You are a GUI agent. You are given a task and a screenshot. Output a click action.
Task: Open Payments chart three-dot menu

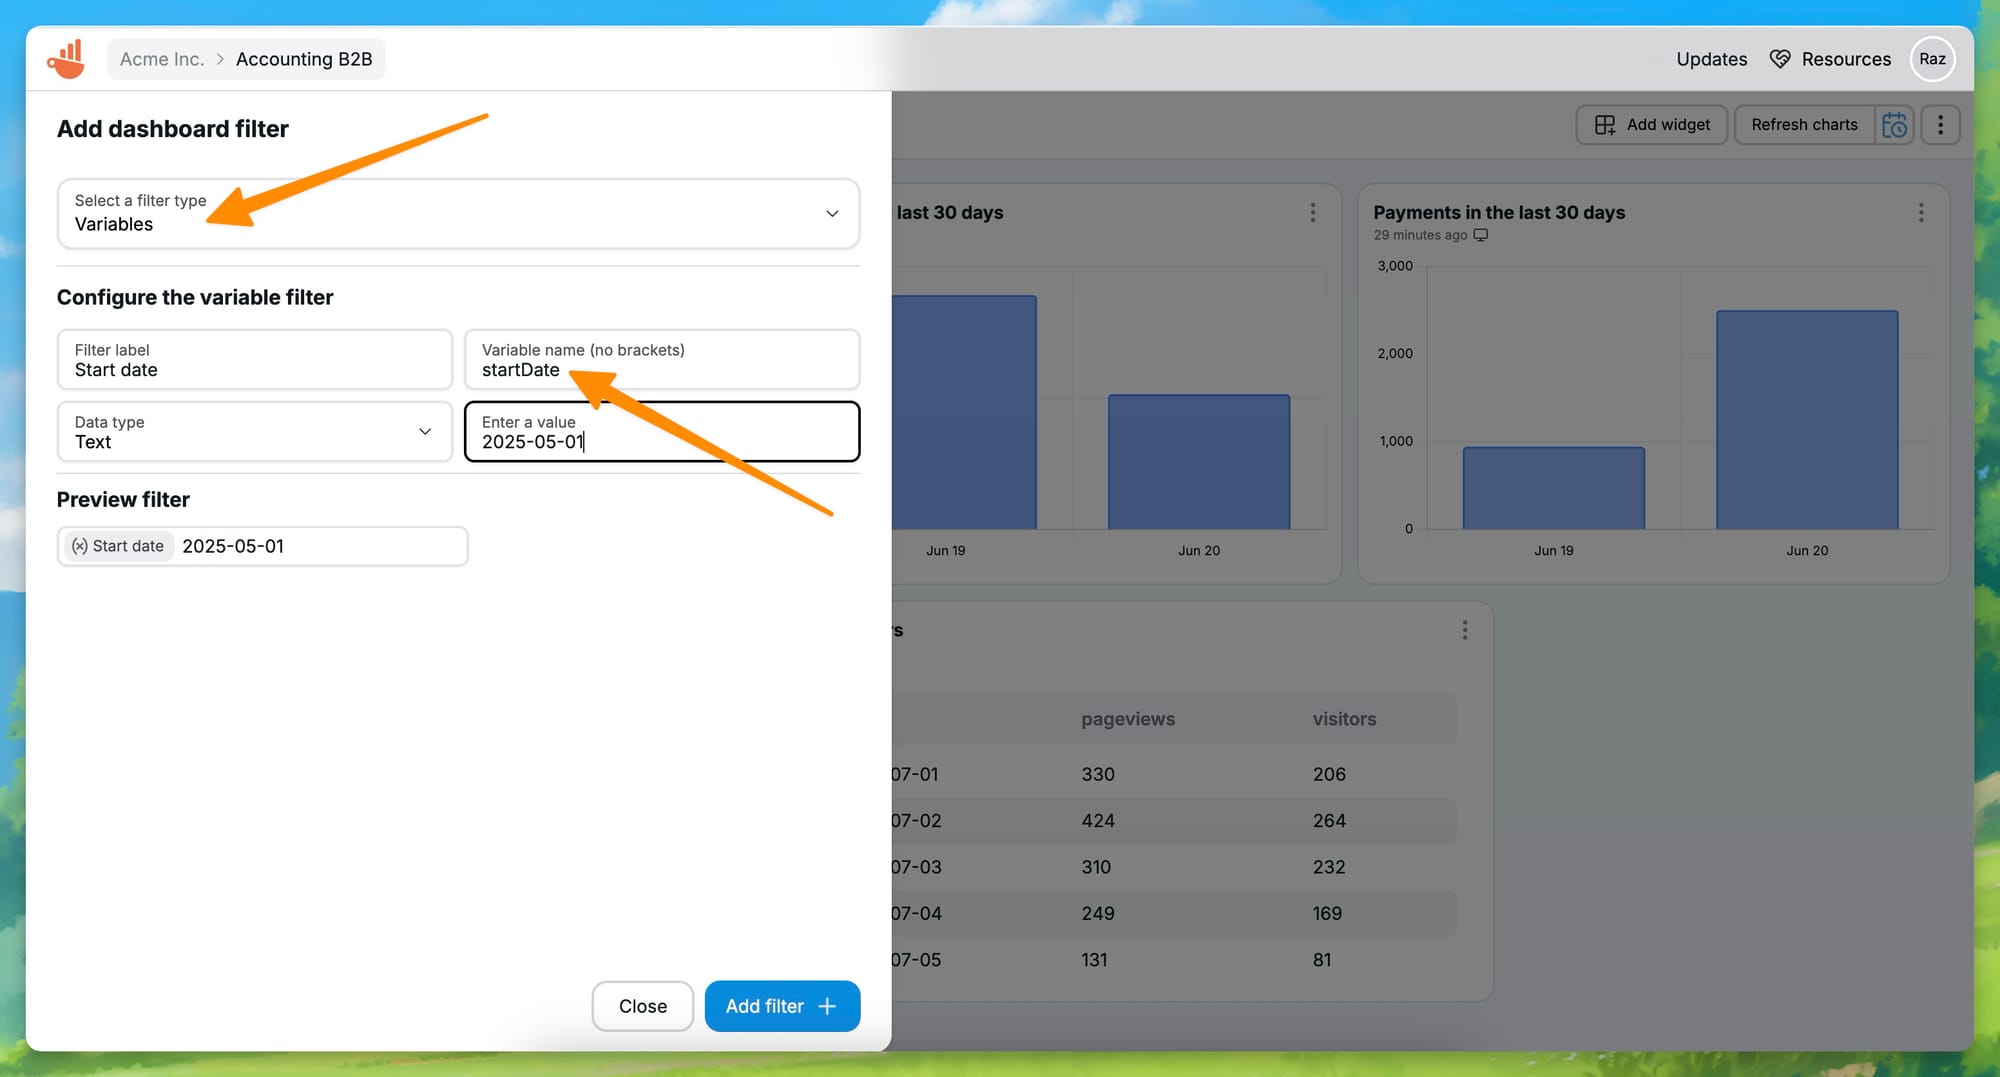coord(1920,213)
